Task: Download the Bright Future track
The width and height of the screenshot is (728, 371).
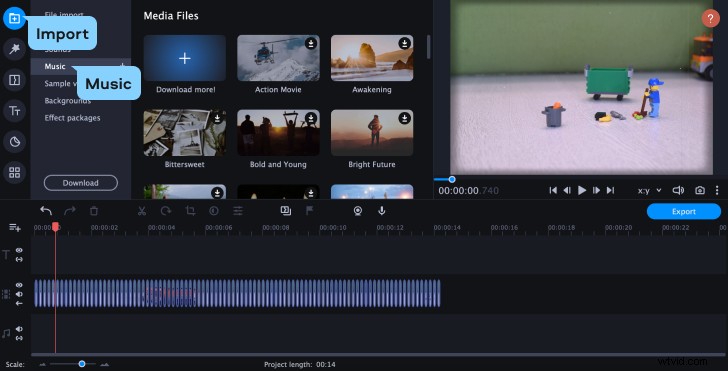Action: [404, 118]
